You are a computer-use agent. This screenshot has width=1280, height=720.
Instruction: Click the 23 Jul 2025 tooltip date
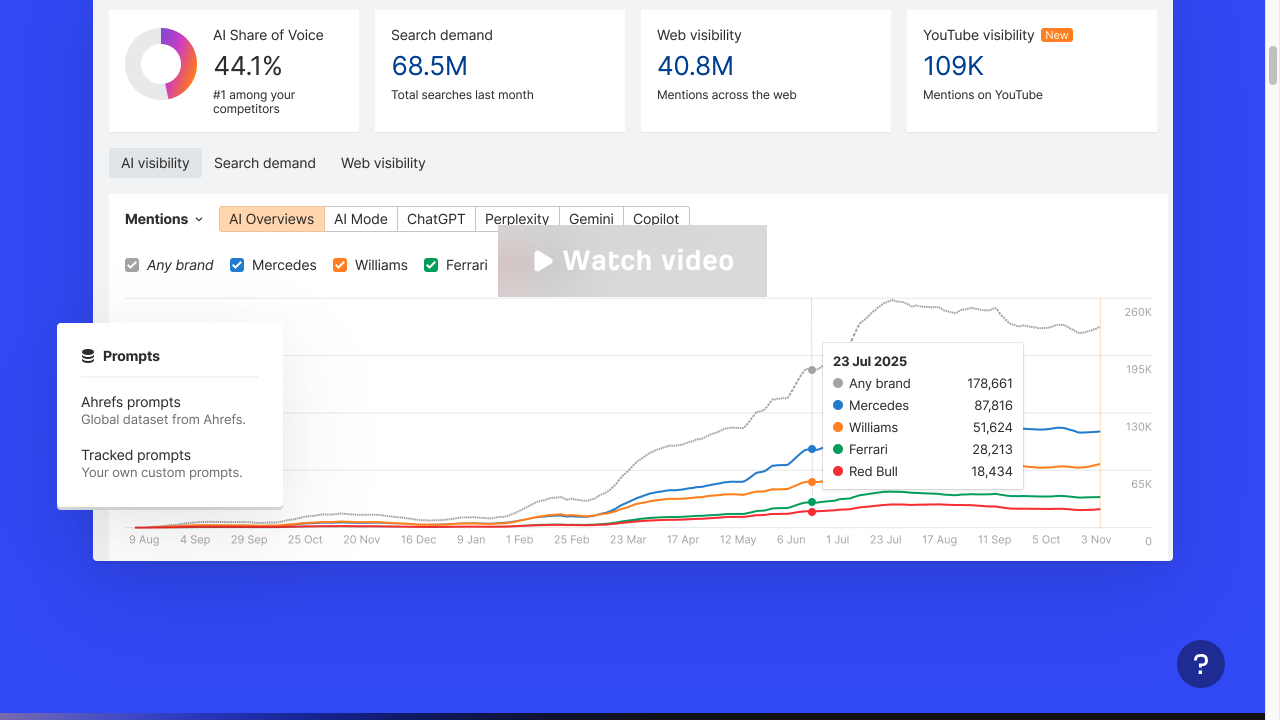click(x=870, y=361)
